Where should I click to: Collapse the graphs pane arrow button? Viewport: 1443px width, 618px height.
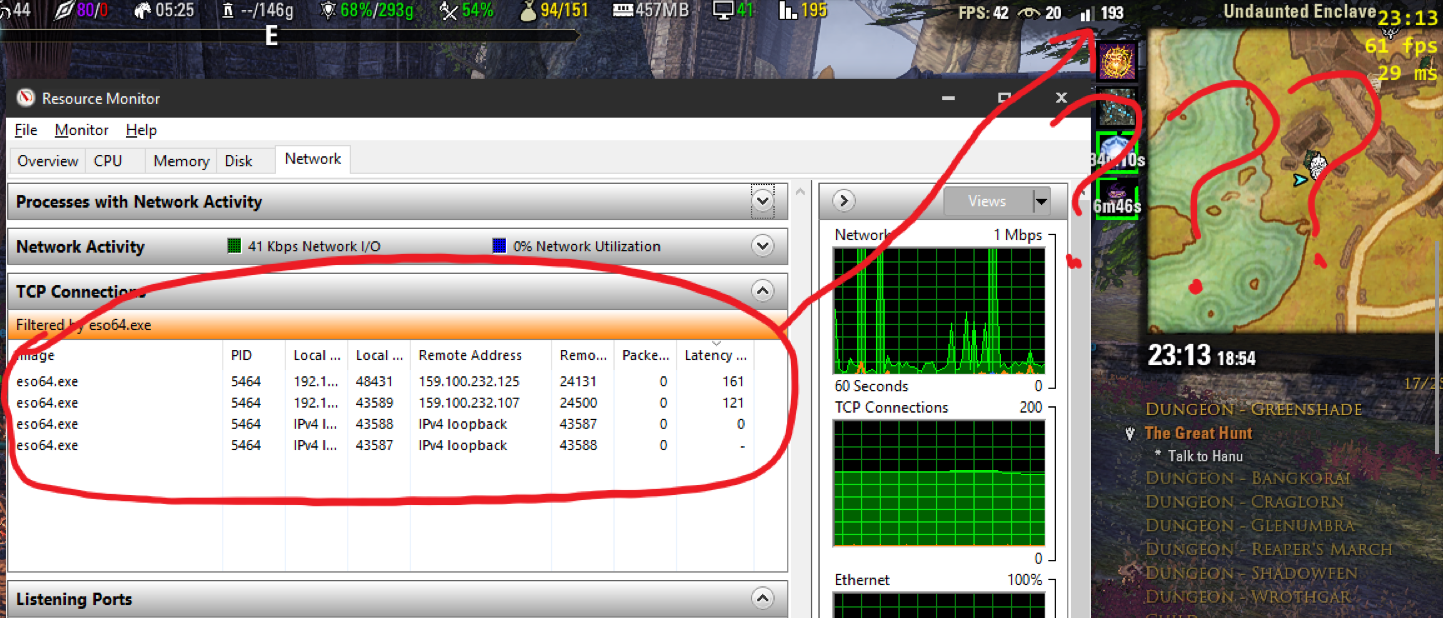tap(843, 201)
